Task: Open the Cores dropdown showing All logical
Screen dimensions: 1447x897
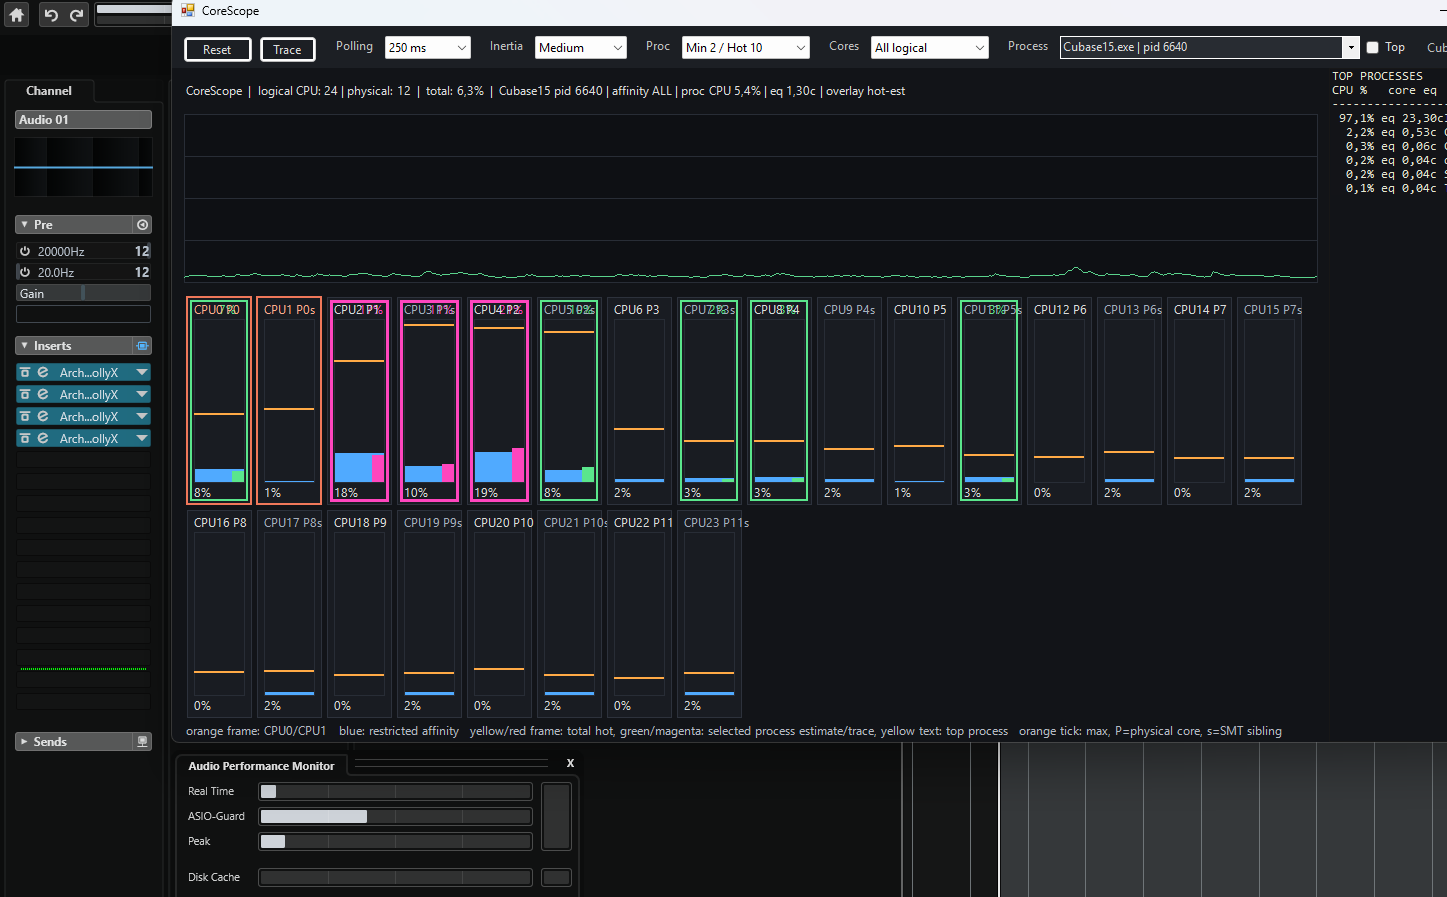Action: tap(930, 47)
